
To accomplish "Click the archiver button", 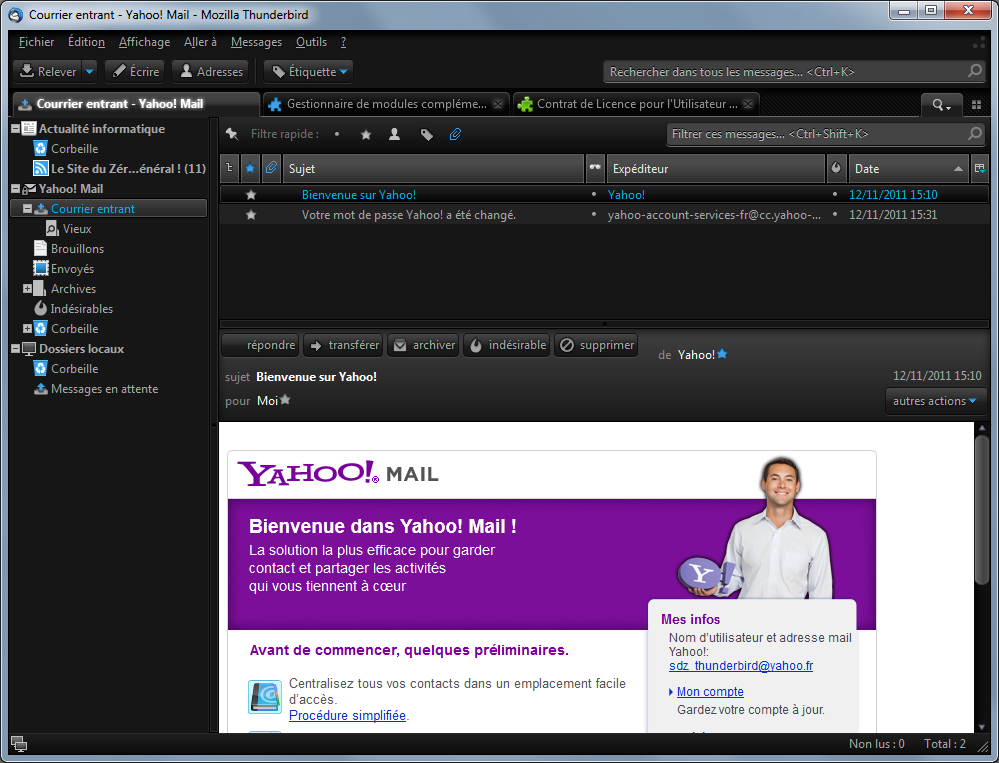I will [424, 345].
